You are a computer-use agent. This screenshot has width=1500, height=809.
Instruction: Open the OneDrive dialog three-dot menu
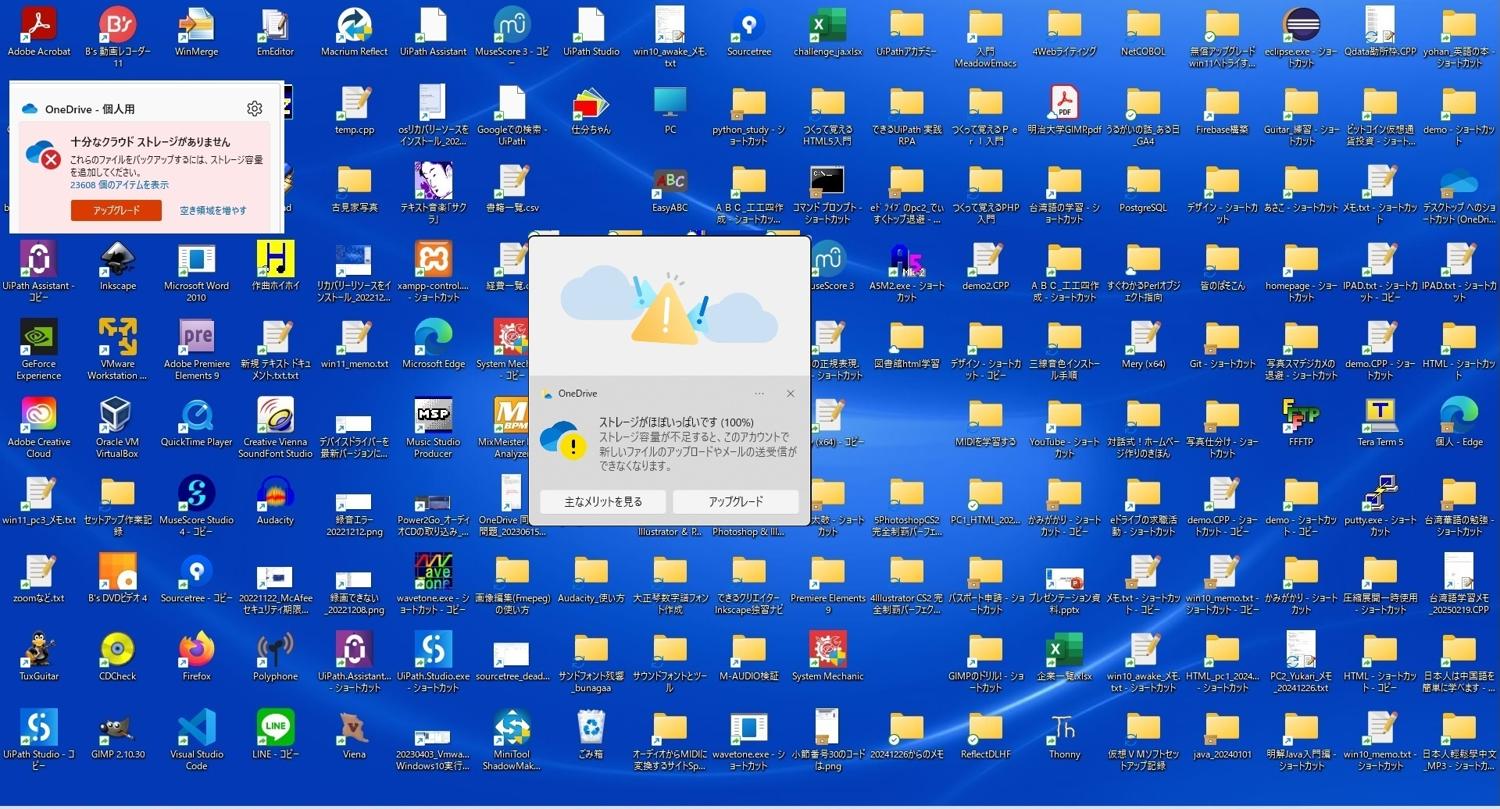(760, 394)
